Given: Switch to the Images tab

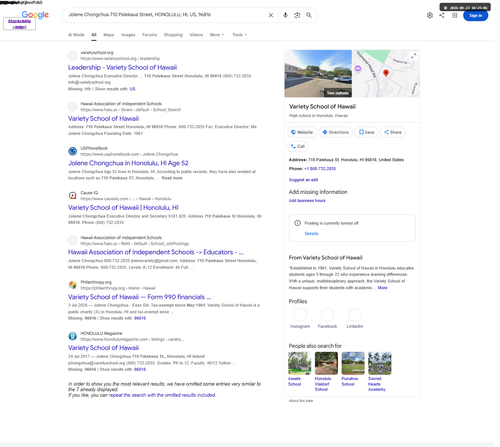Looking at the screenshot, I should [x=128, y=35].
